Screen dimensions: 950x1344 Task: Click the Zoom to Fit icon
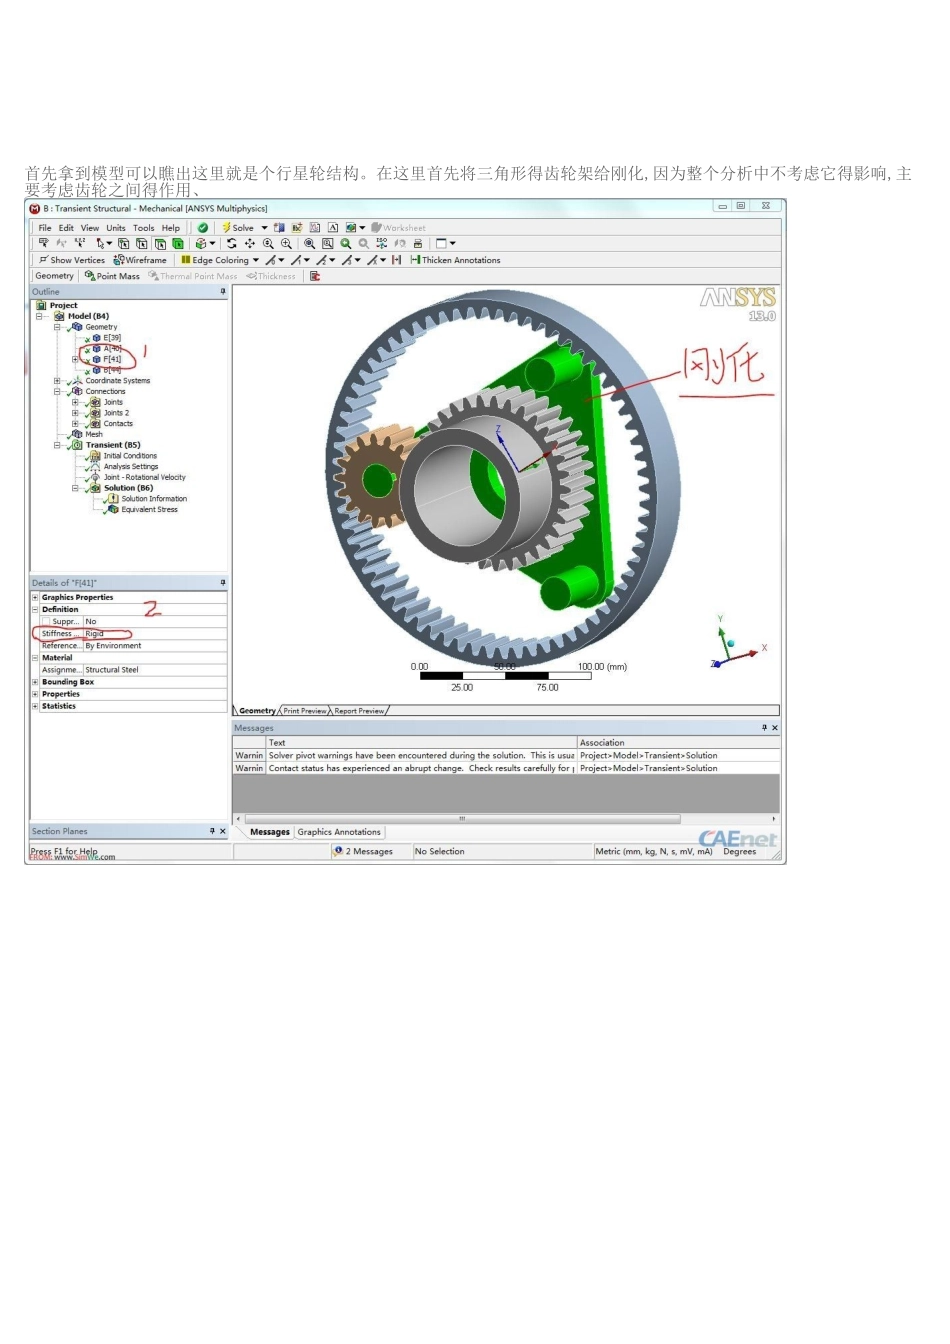(309, 243)
